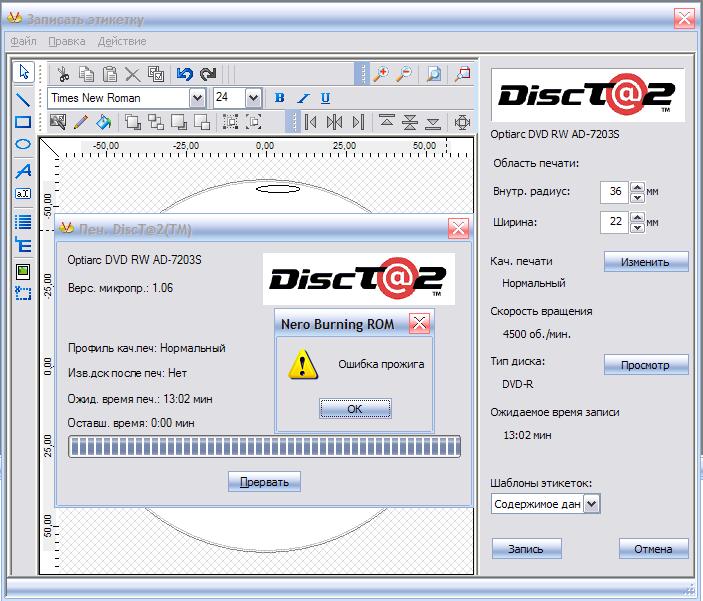703x601 pixels.
Task: Click the zoom in magnifier
Action: pos(381,73)
